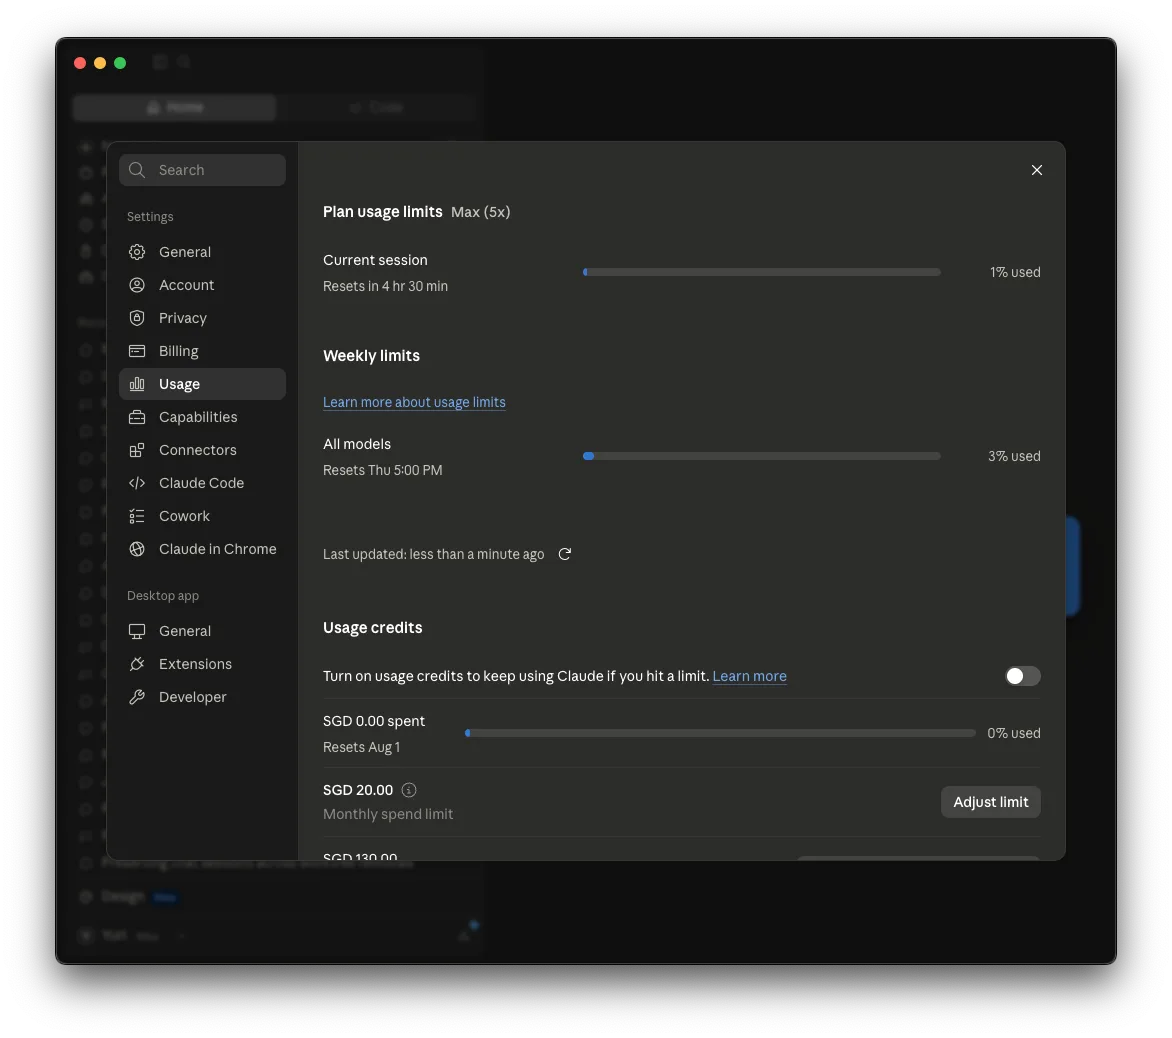Viewport: 1172px width, 1038px height.
Task: Click Learn more about usage limits link
Action: 414,402
